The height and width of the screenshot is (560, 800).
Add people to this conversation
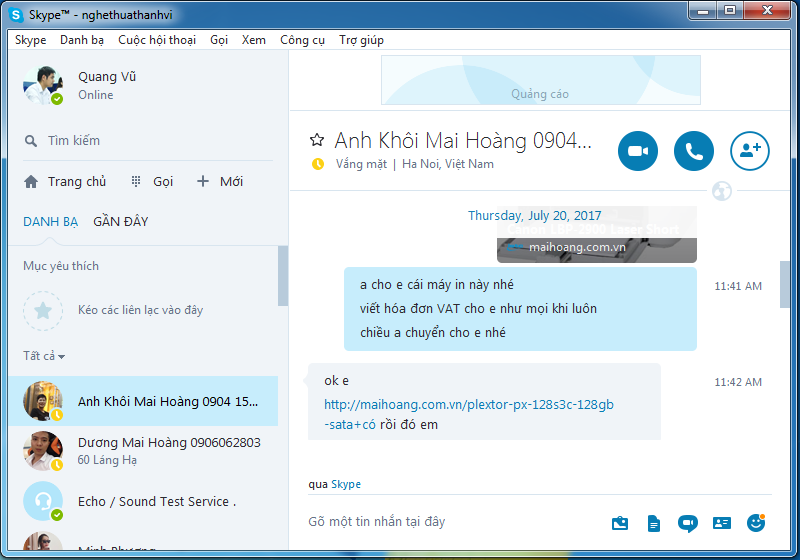(x=750, y=151)
